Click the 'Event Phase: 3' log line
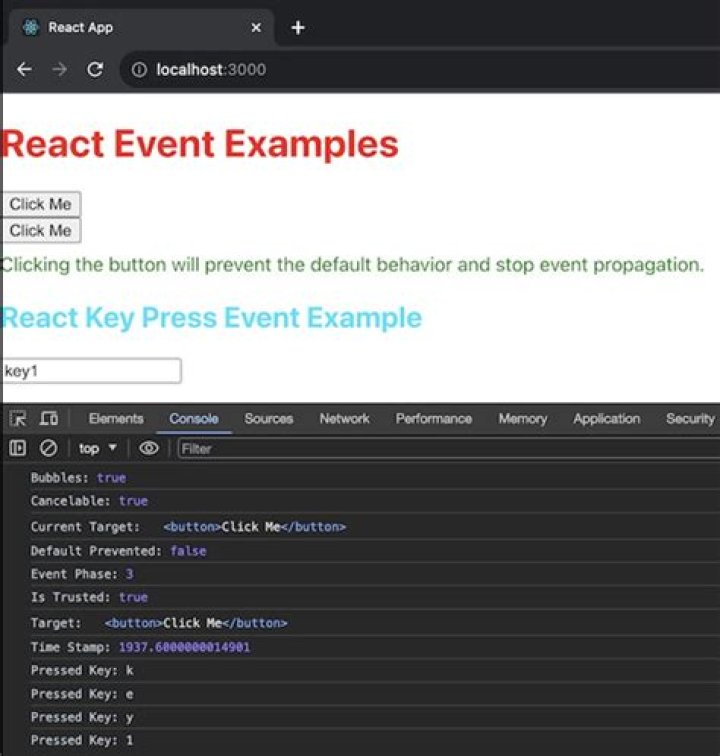 tap(82, 574)
